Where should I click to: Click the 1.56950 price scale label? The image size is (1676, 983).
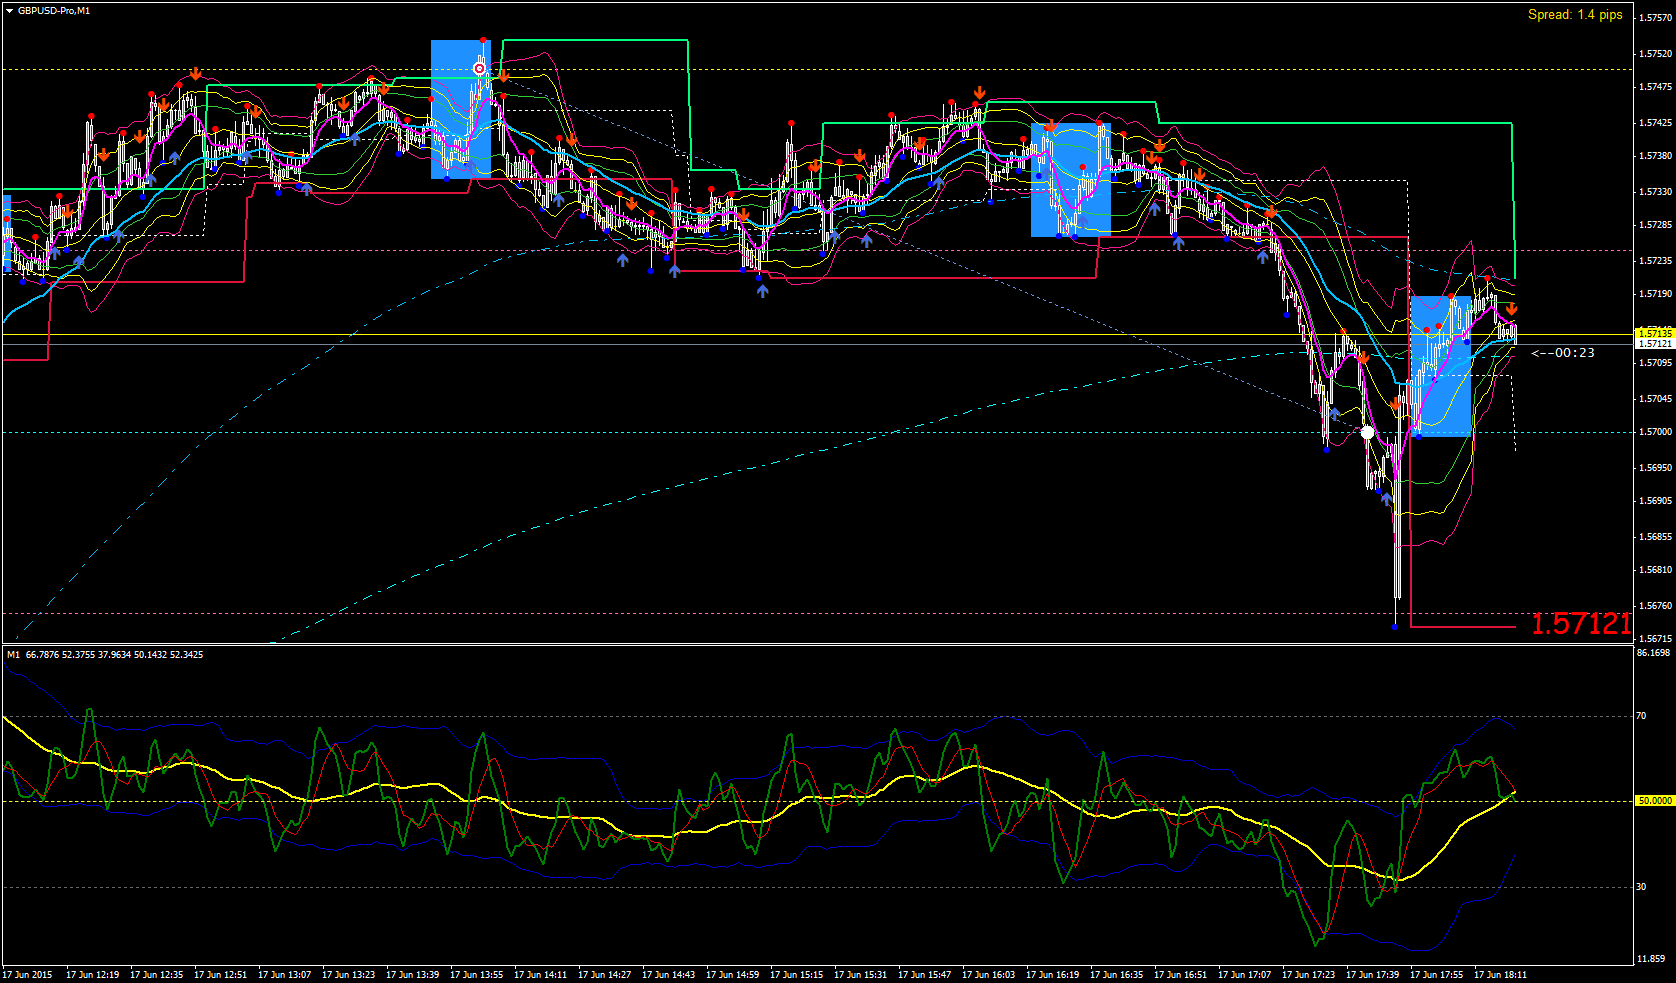(x=1656, y=467)
